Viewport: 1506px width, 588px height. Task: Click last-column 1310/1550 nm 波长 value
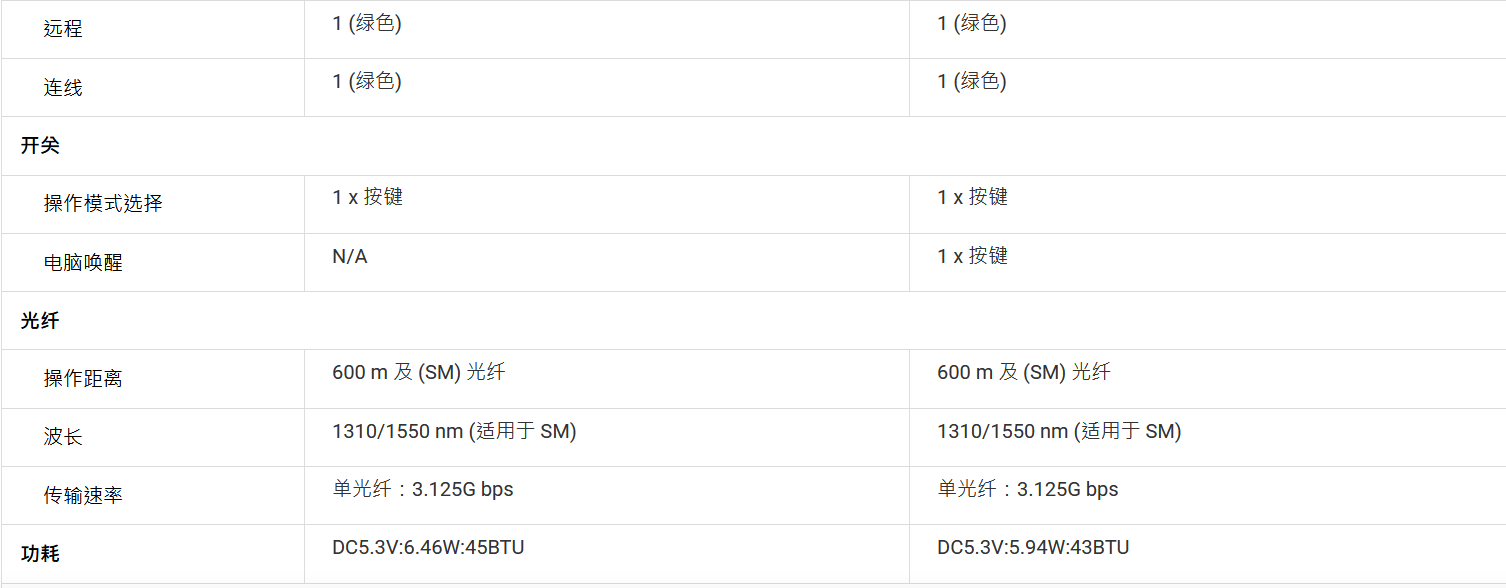click(1059, 431)
